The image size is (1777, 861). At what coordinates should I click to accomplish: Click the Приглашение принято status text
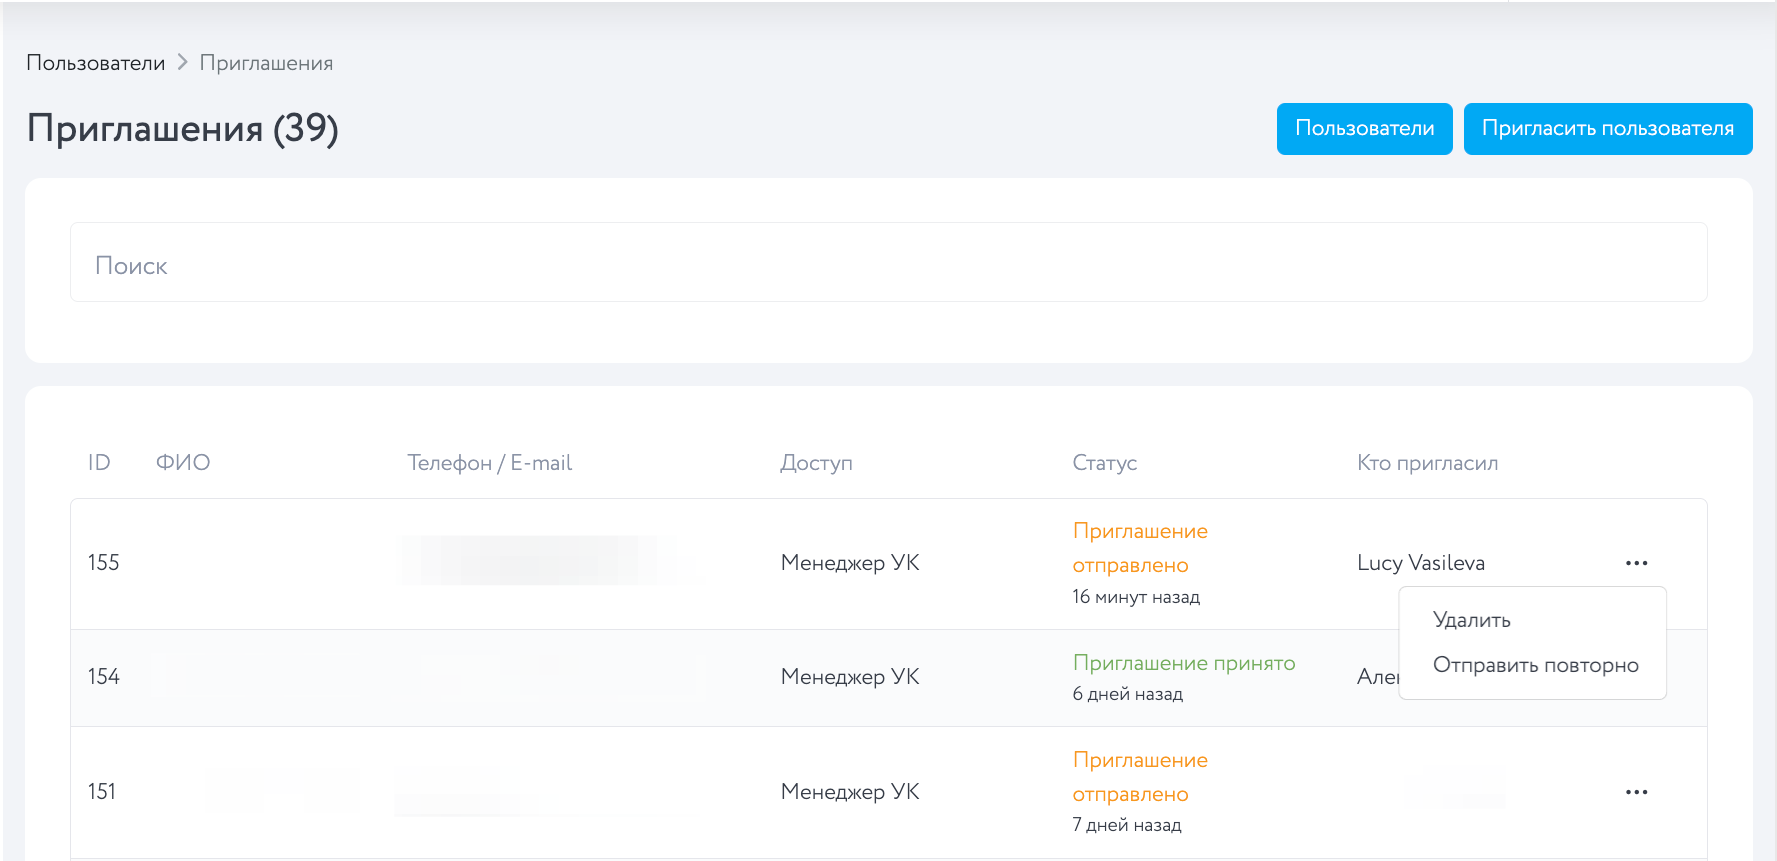point(1183,663)
